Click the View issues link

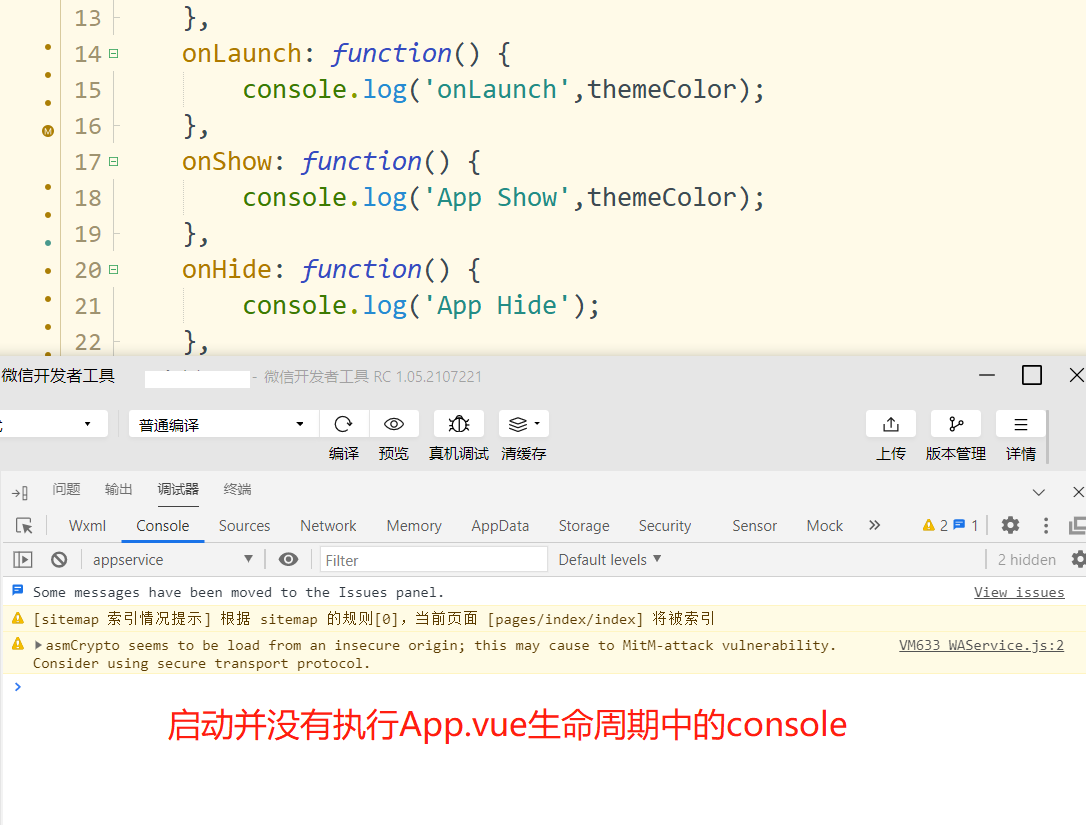1019,592
